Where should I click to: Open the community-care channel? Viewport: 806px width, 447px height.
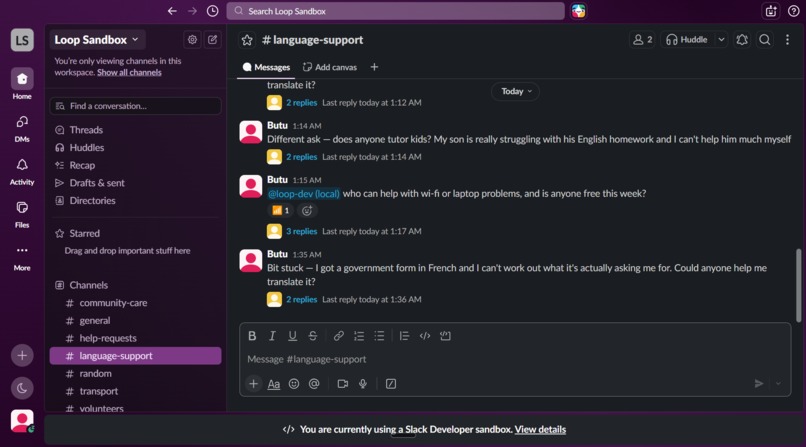coord(135,303)
